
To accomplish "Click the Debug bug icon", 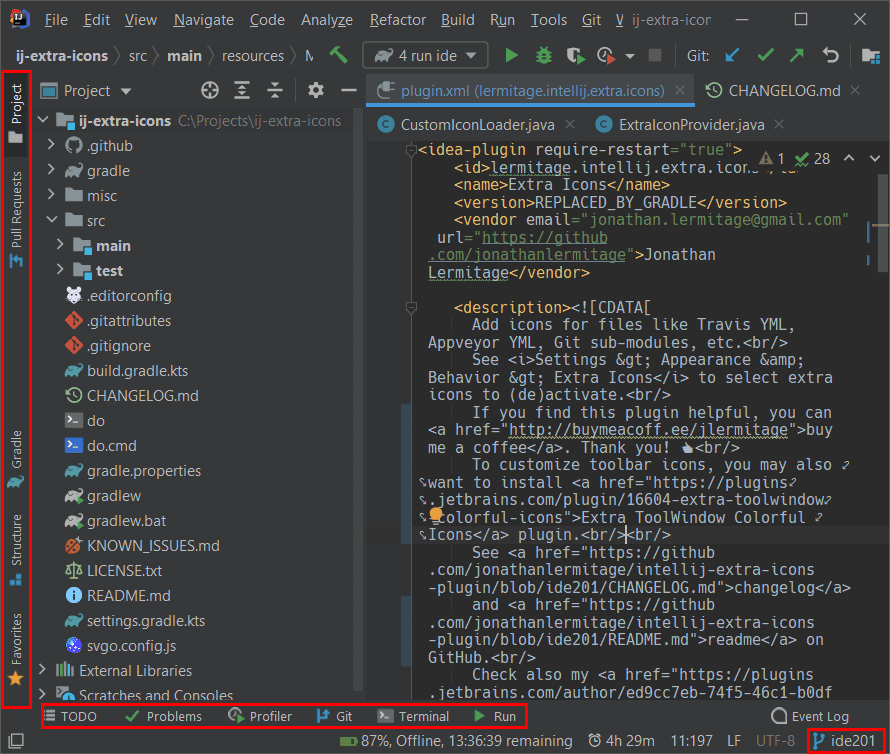I will 543,56.
